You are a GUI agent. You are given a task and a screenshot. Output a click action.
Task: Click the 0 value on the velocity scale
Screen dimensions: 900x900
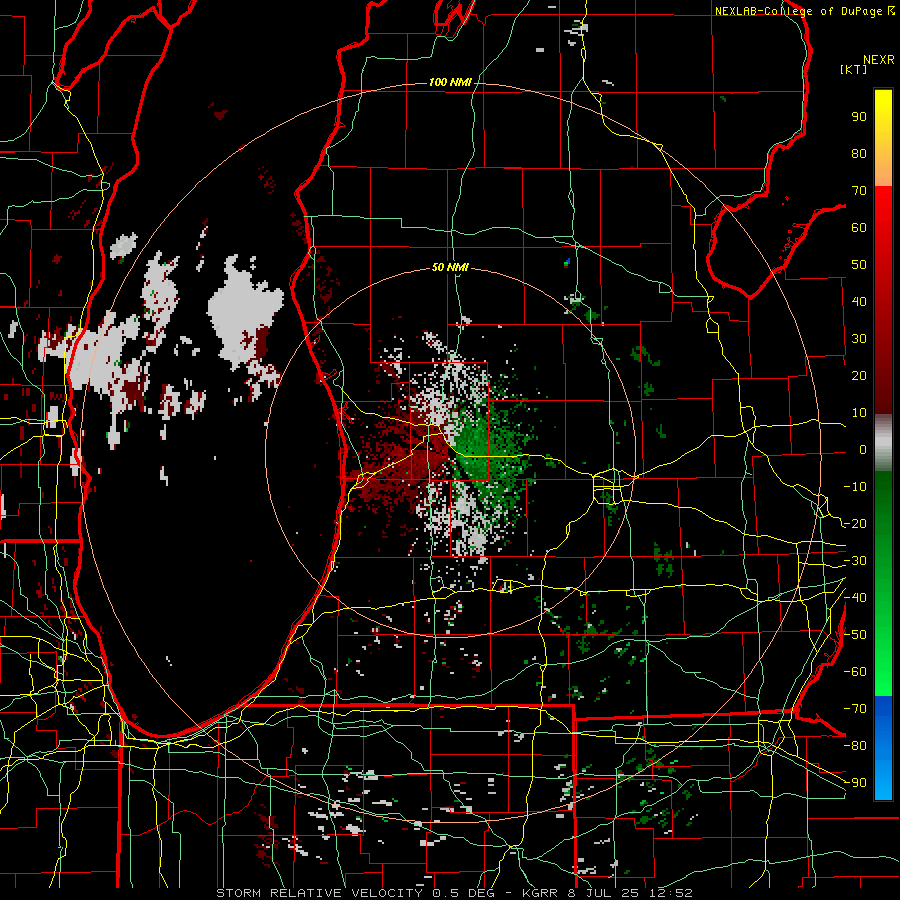[863, 450]
